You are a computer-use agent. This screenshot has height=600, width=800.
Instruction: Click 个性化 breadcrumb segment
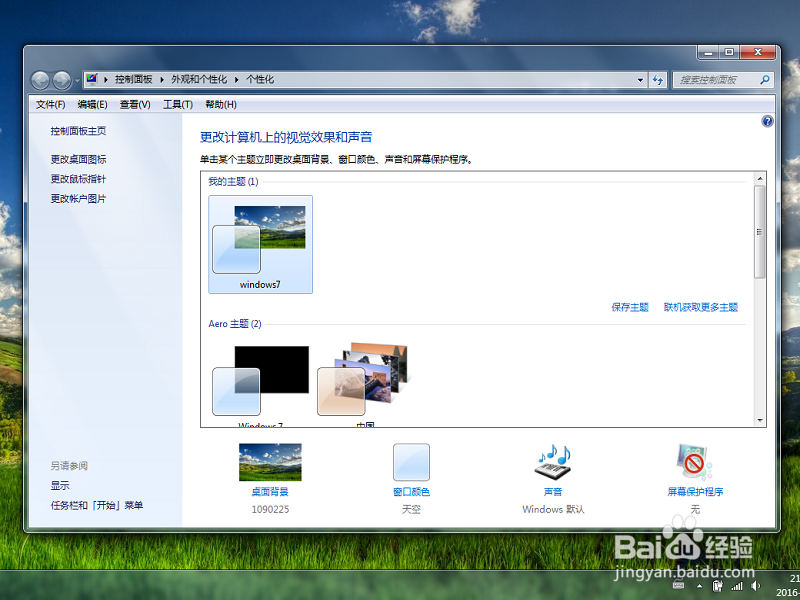tap(260, 80)
